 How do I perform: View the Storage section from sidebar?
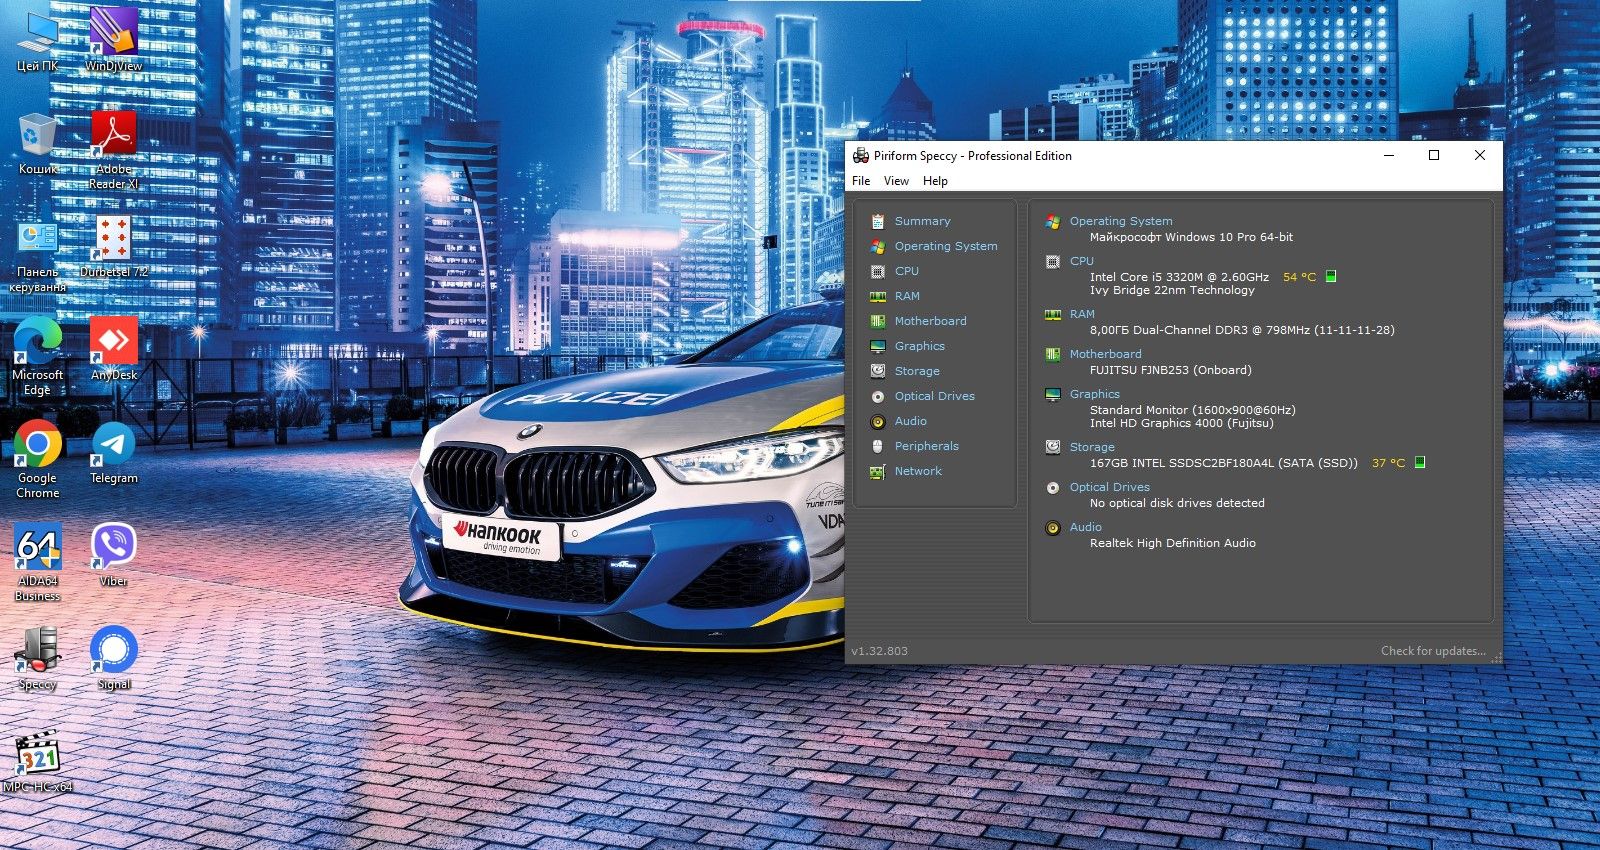point(917,371)
